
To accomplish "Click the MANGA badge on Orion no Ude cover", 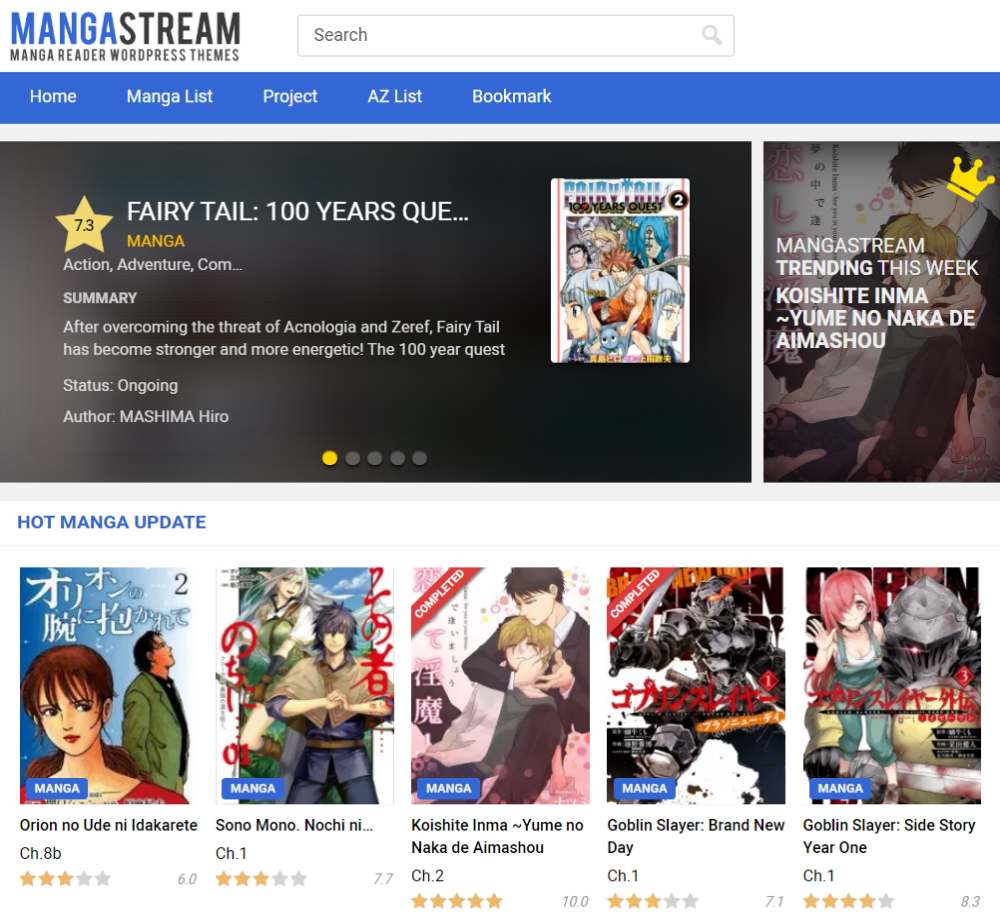I will (x=57, y=788).
